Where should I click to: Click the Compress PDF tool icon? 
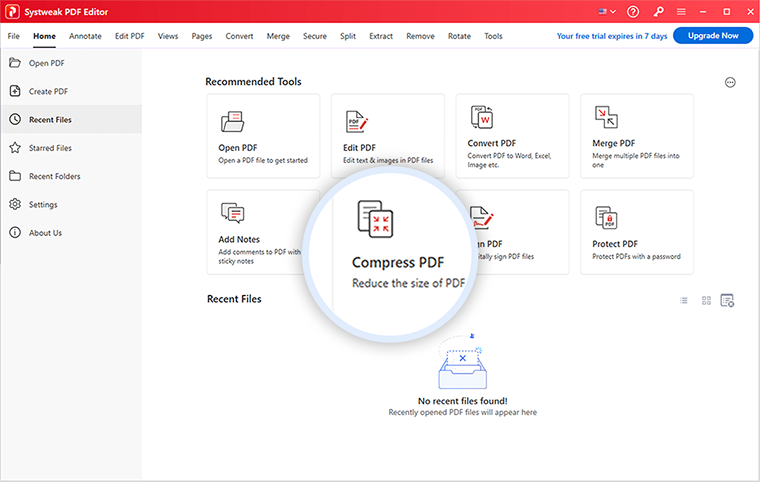pos(375,219)
